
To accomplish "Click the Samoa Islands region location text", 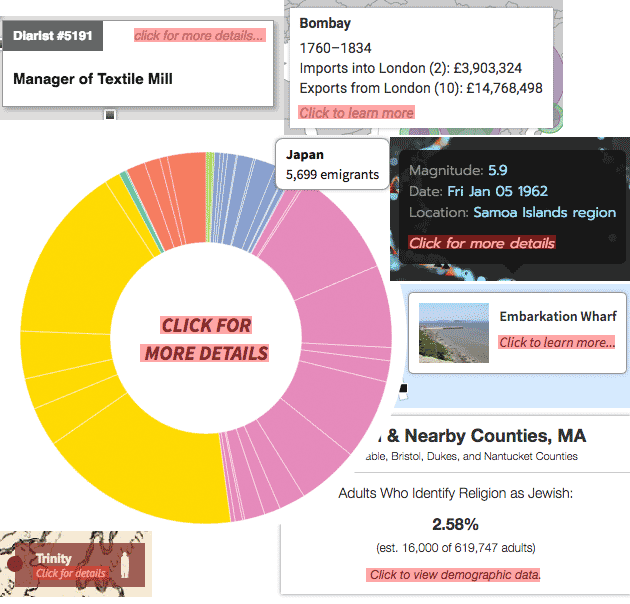I will 544,212.
